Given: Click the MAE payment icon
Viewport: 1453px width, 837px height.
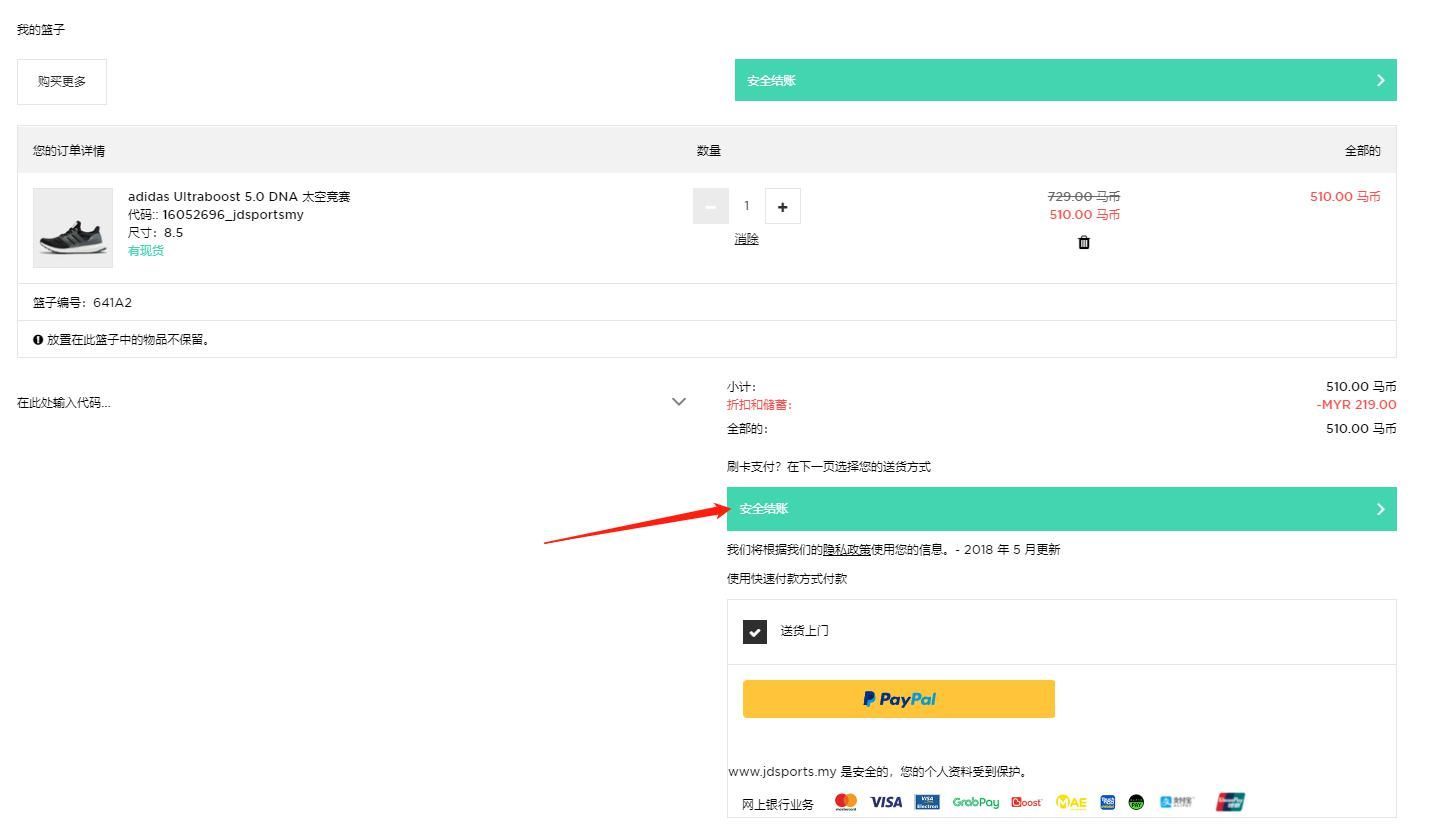Looking at the screenshot, I should point(1071,802).
